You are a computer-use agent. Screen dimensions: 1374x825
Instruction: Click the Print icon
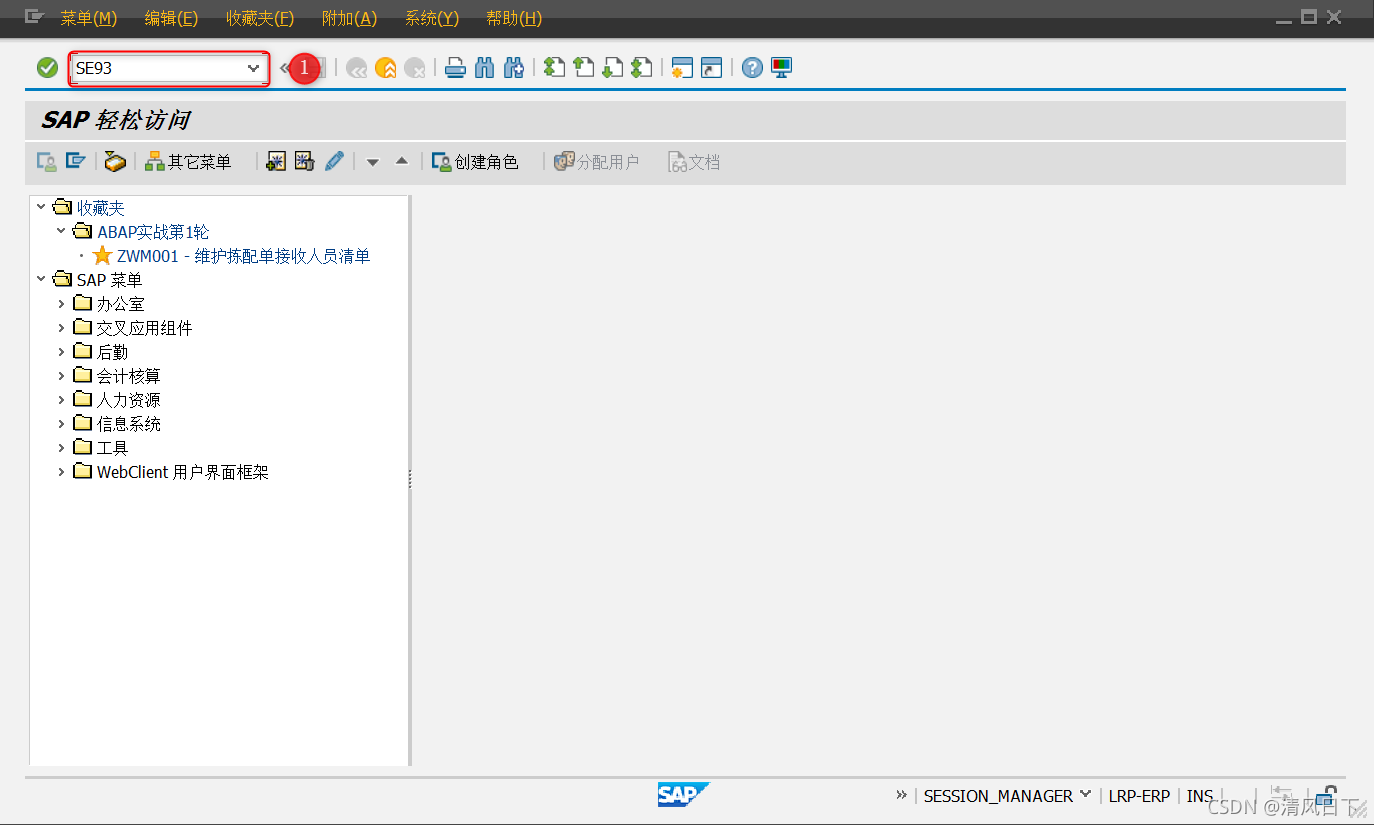click(455, 68)
